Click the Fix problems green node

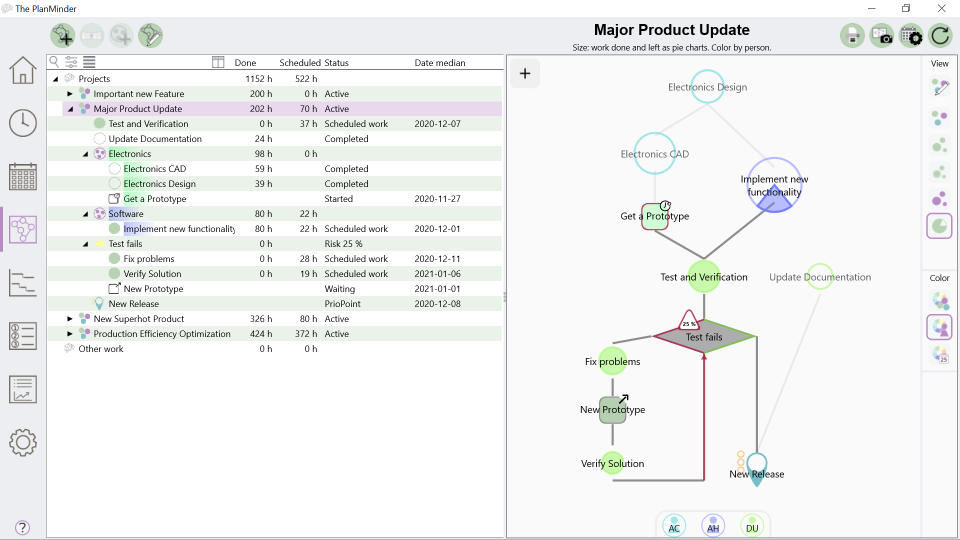point(612,361)
